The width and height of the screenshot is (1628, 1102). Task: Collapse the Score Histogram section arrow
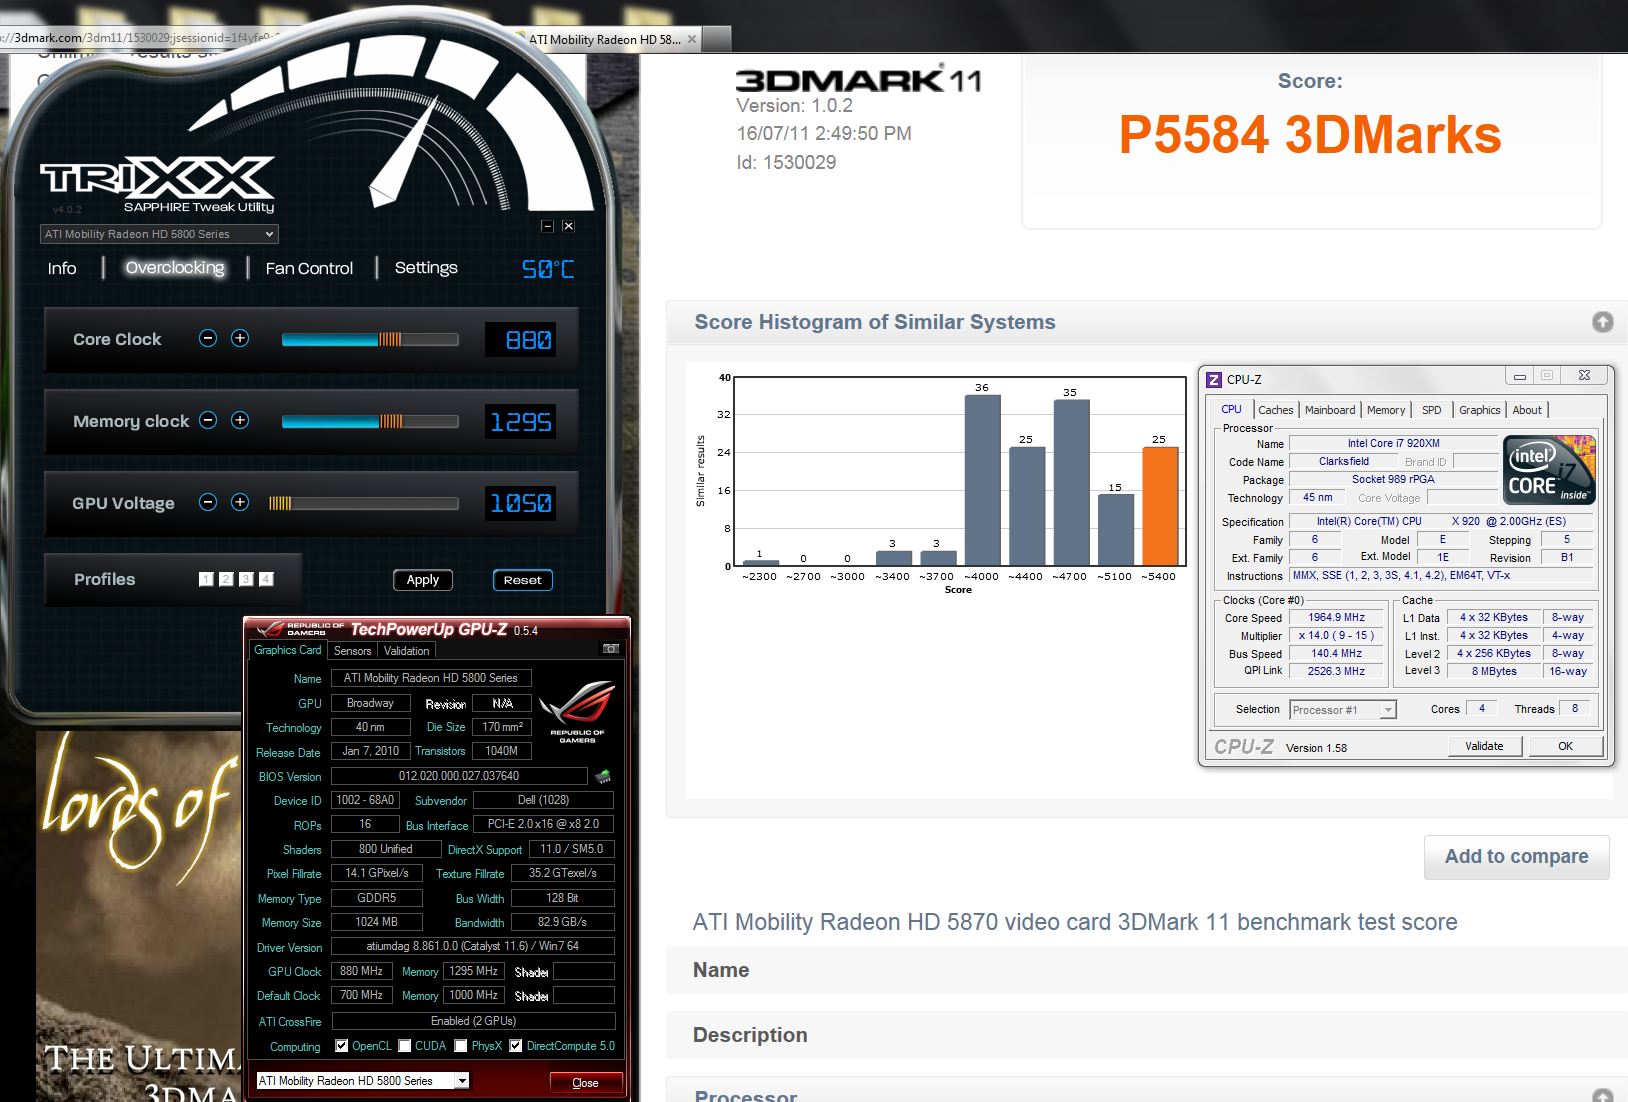pyautogui.click(x=1602, y=322)
